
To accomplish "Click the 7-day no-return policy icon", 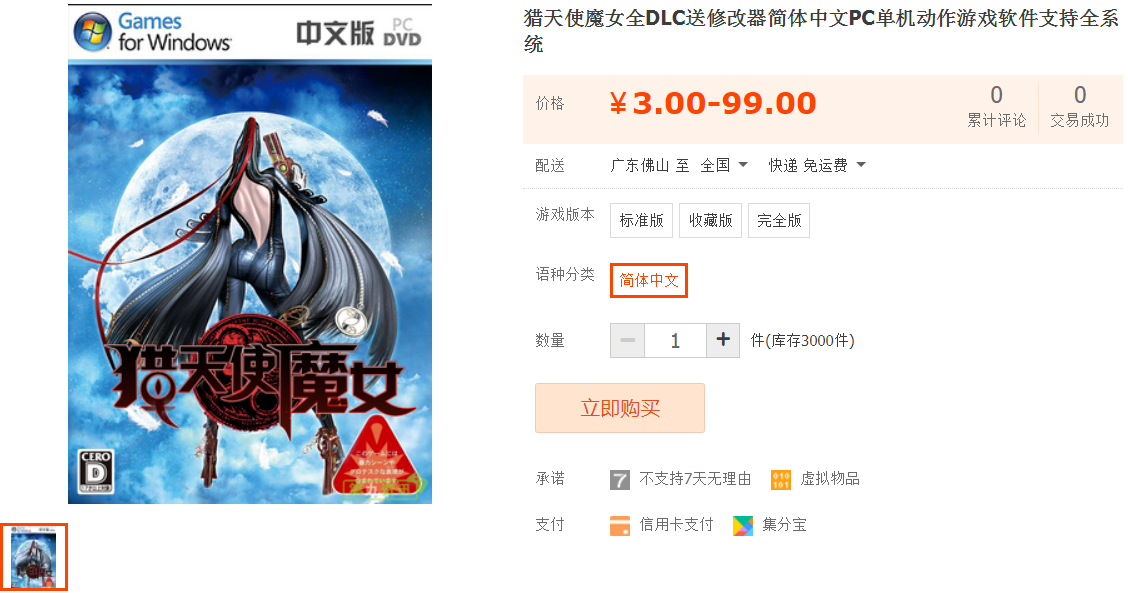I will (x=619, y=479).
